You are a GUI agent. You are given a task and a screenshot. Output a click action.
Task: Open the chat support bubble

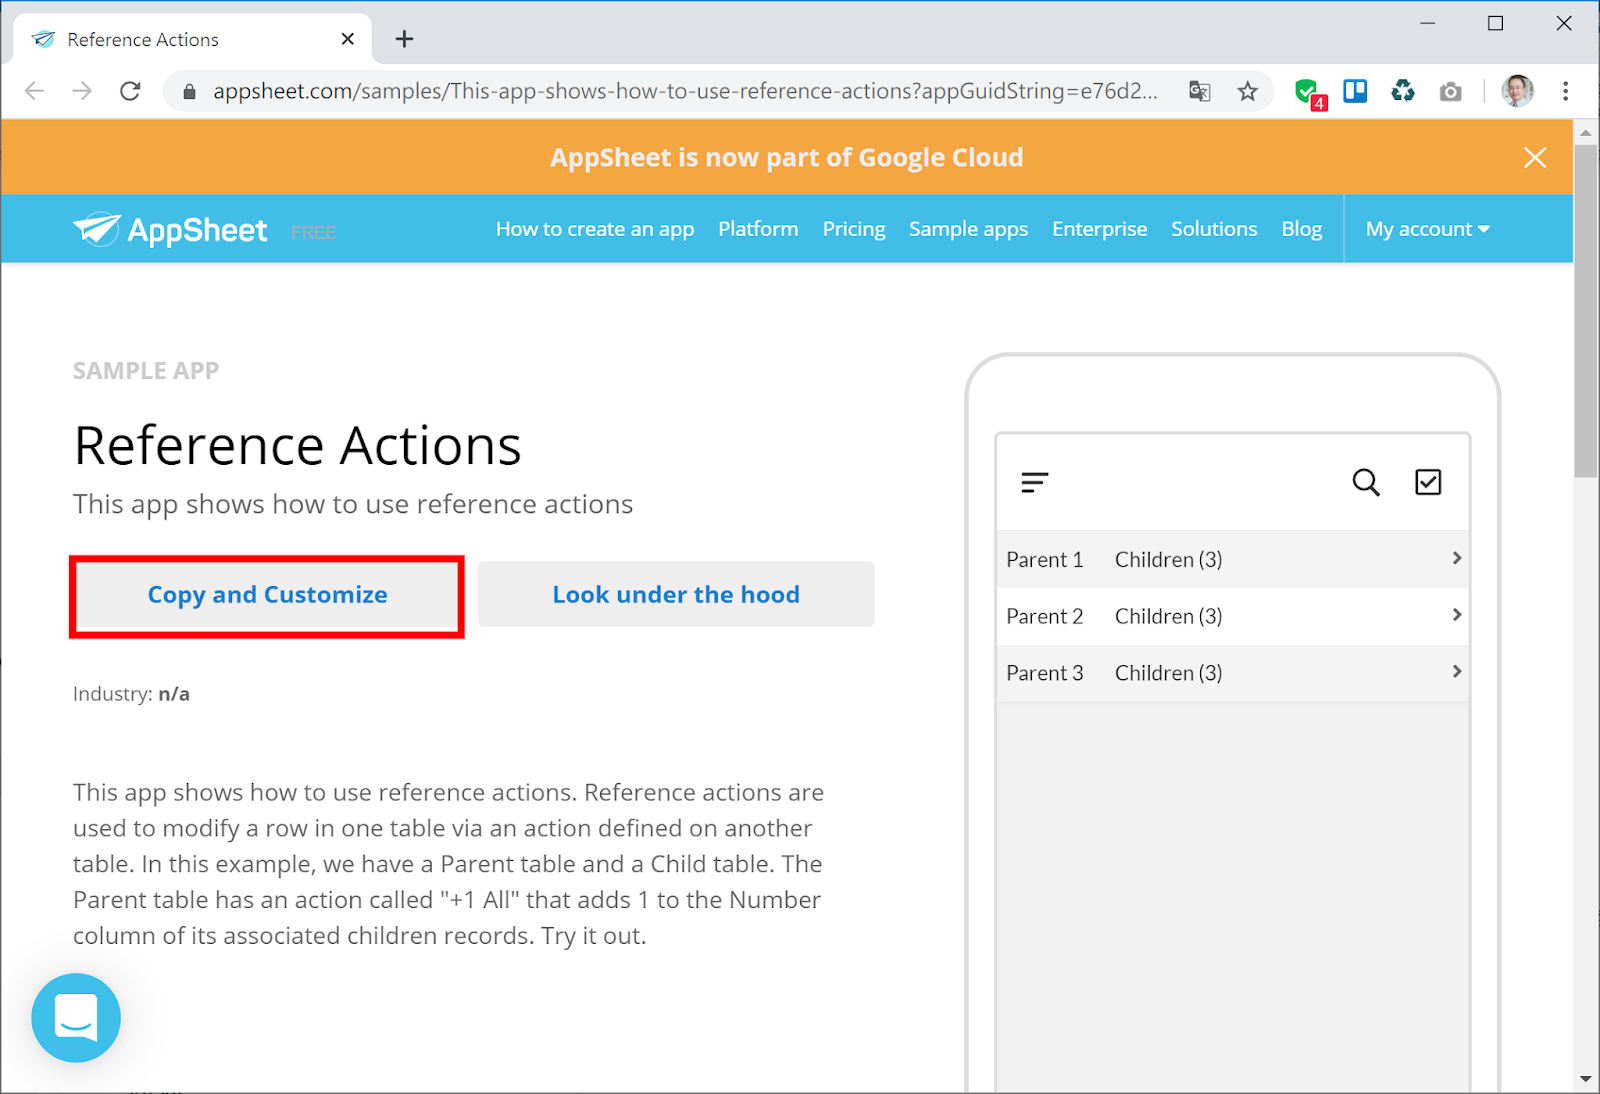click(x=76, y=1018)
